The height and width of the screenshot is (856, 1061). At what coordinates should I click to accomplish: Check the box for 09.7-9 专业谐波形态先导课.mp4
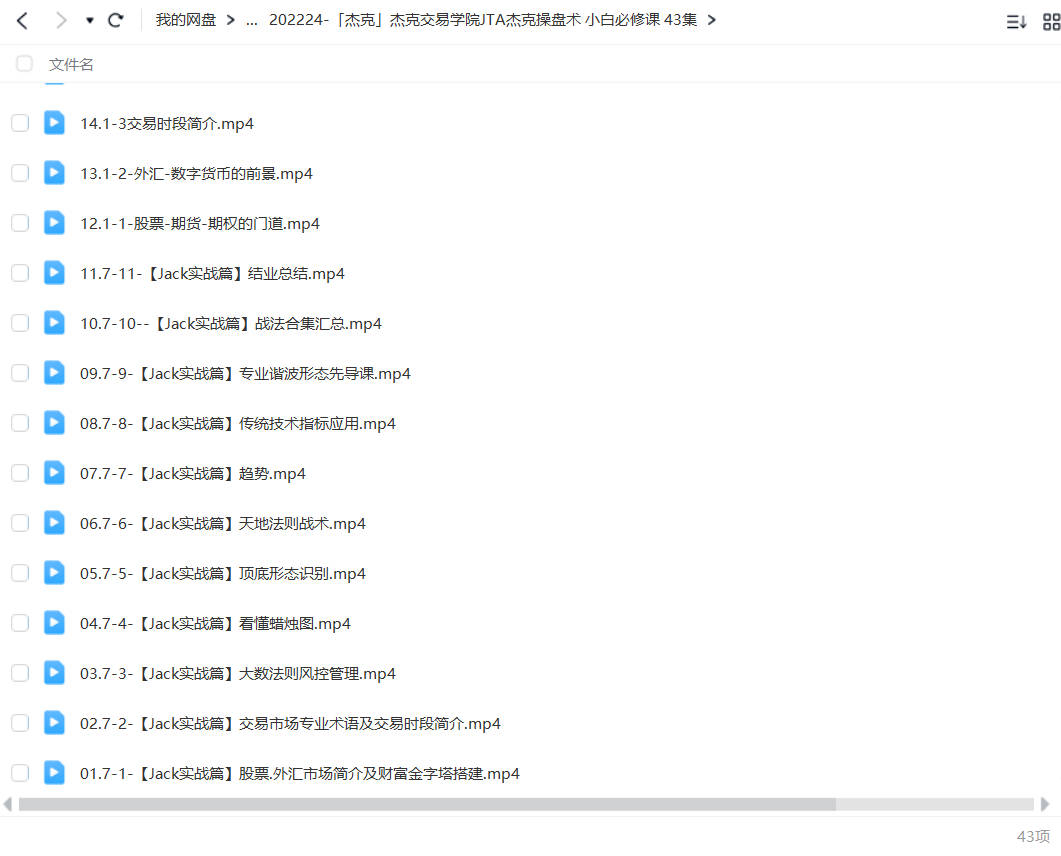(20, 374)
